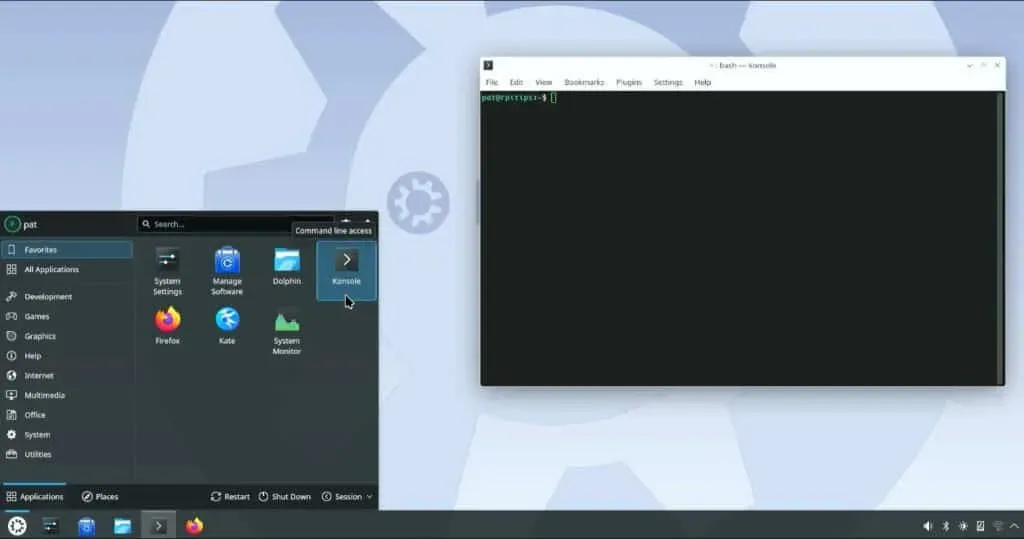Launch Firefox from the taskbar
Viewport: 1024px width, 539px height.
pyautogui.click(x=194, y=526)
